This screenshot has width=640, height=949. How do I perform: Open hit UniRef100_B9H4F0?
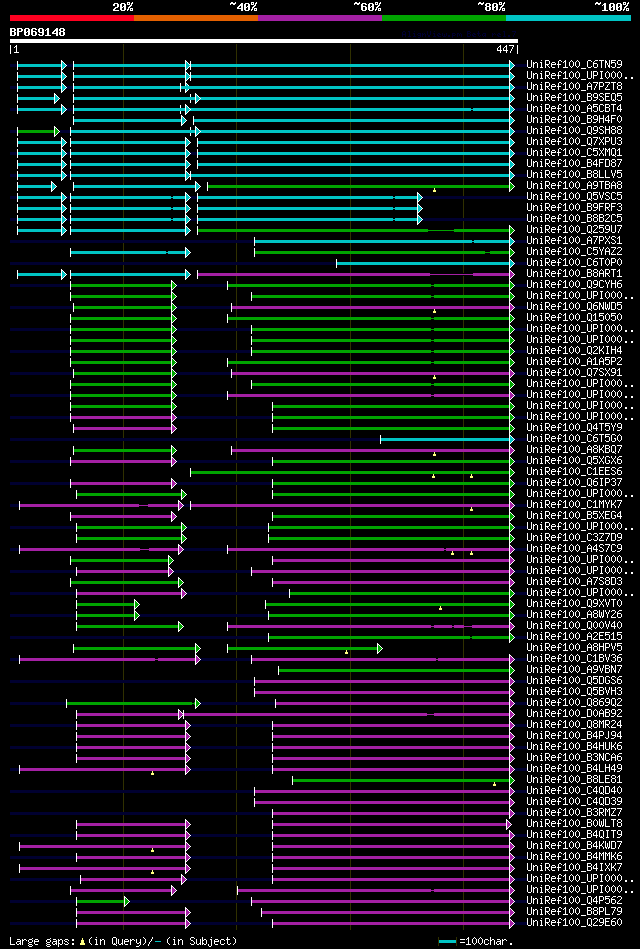pyautogui.click(x=574, y=119)
